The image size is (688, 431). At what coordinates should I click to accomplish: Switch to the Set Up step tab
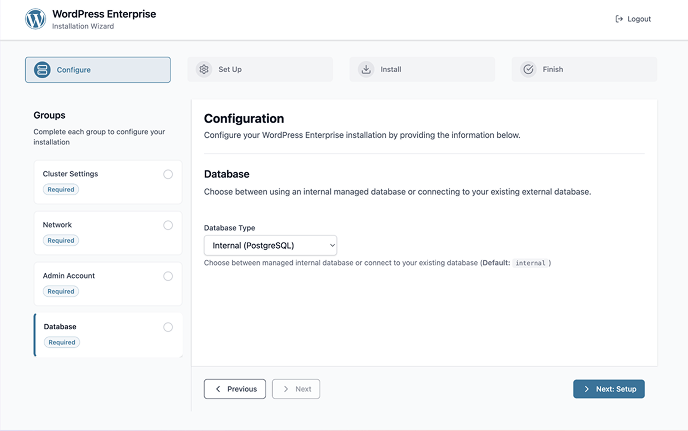[260, 69]
